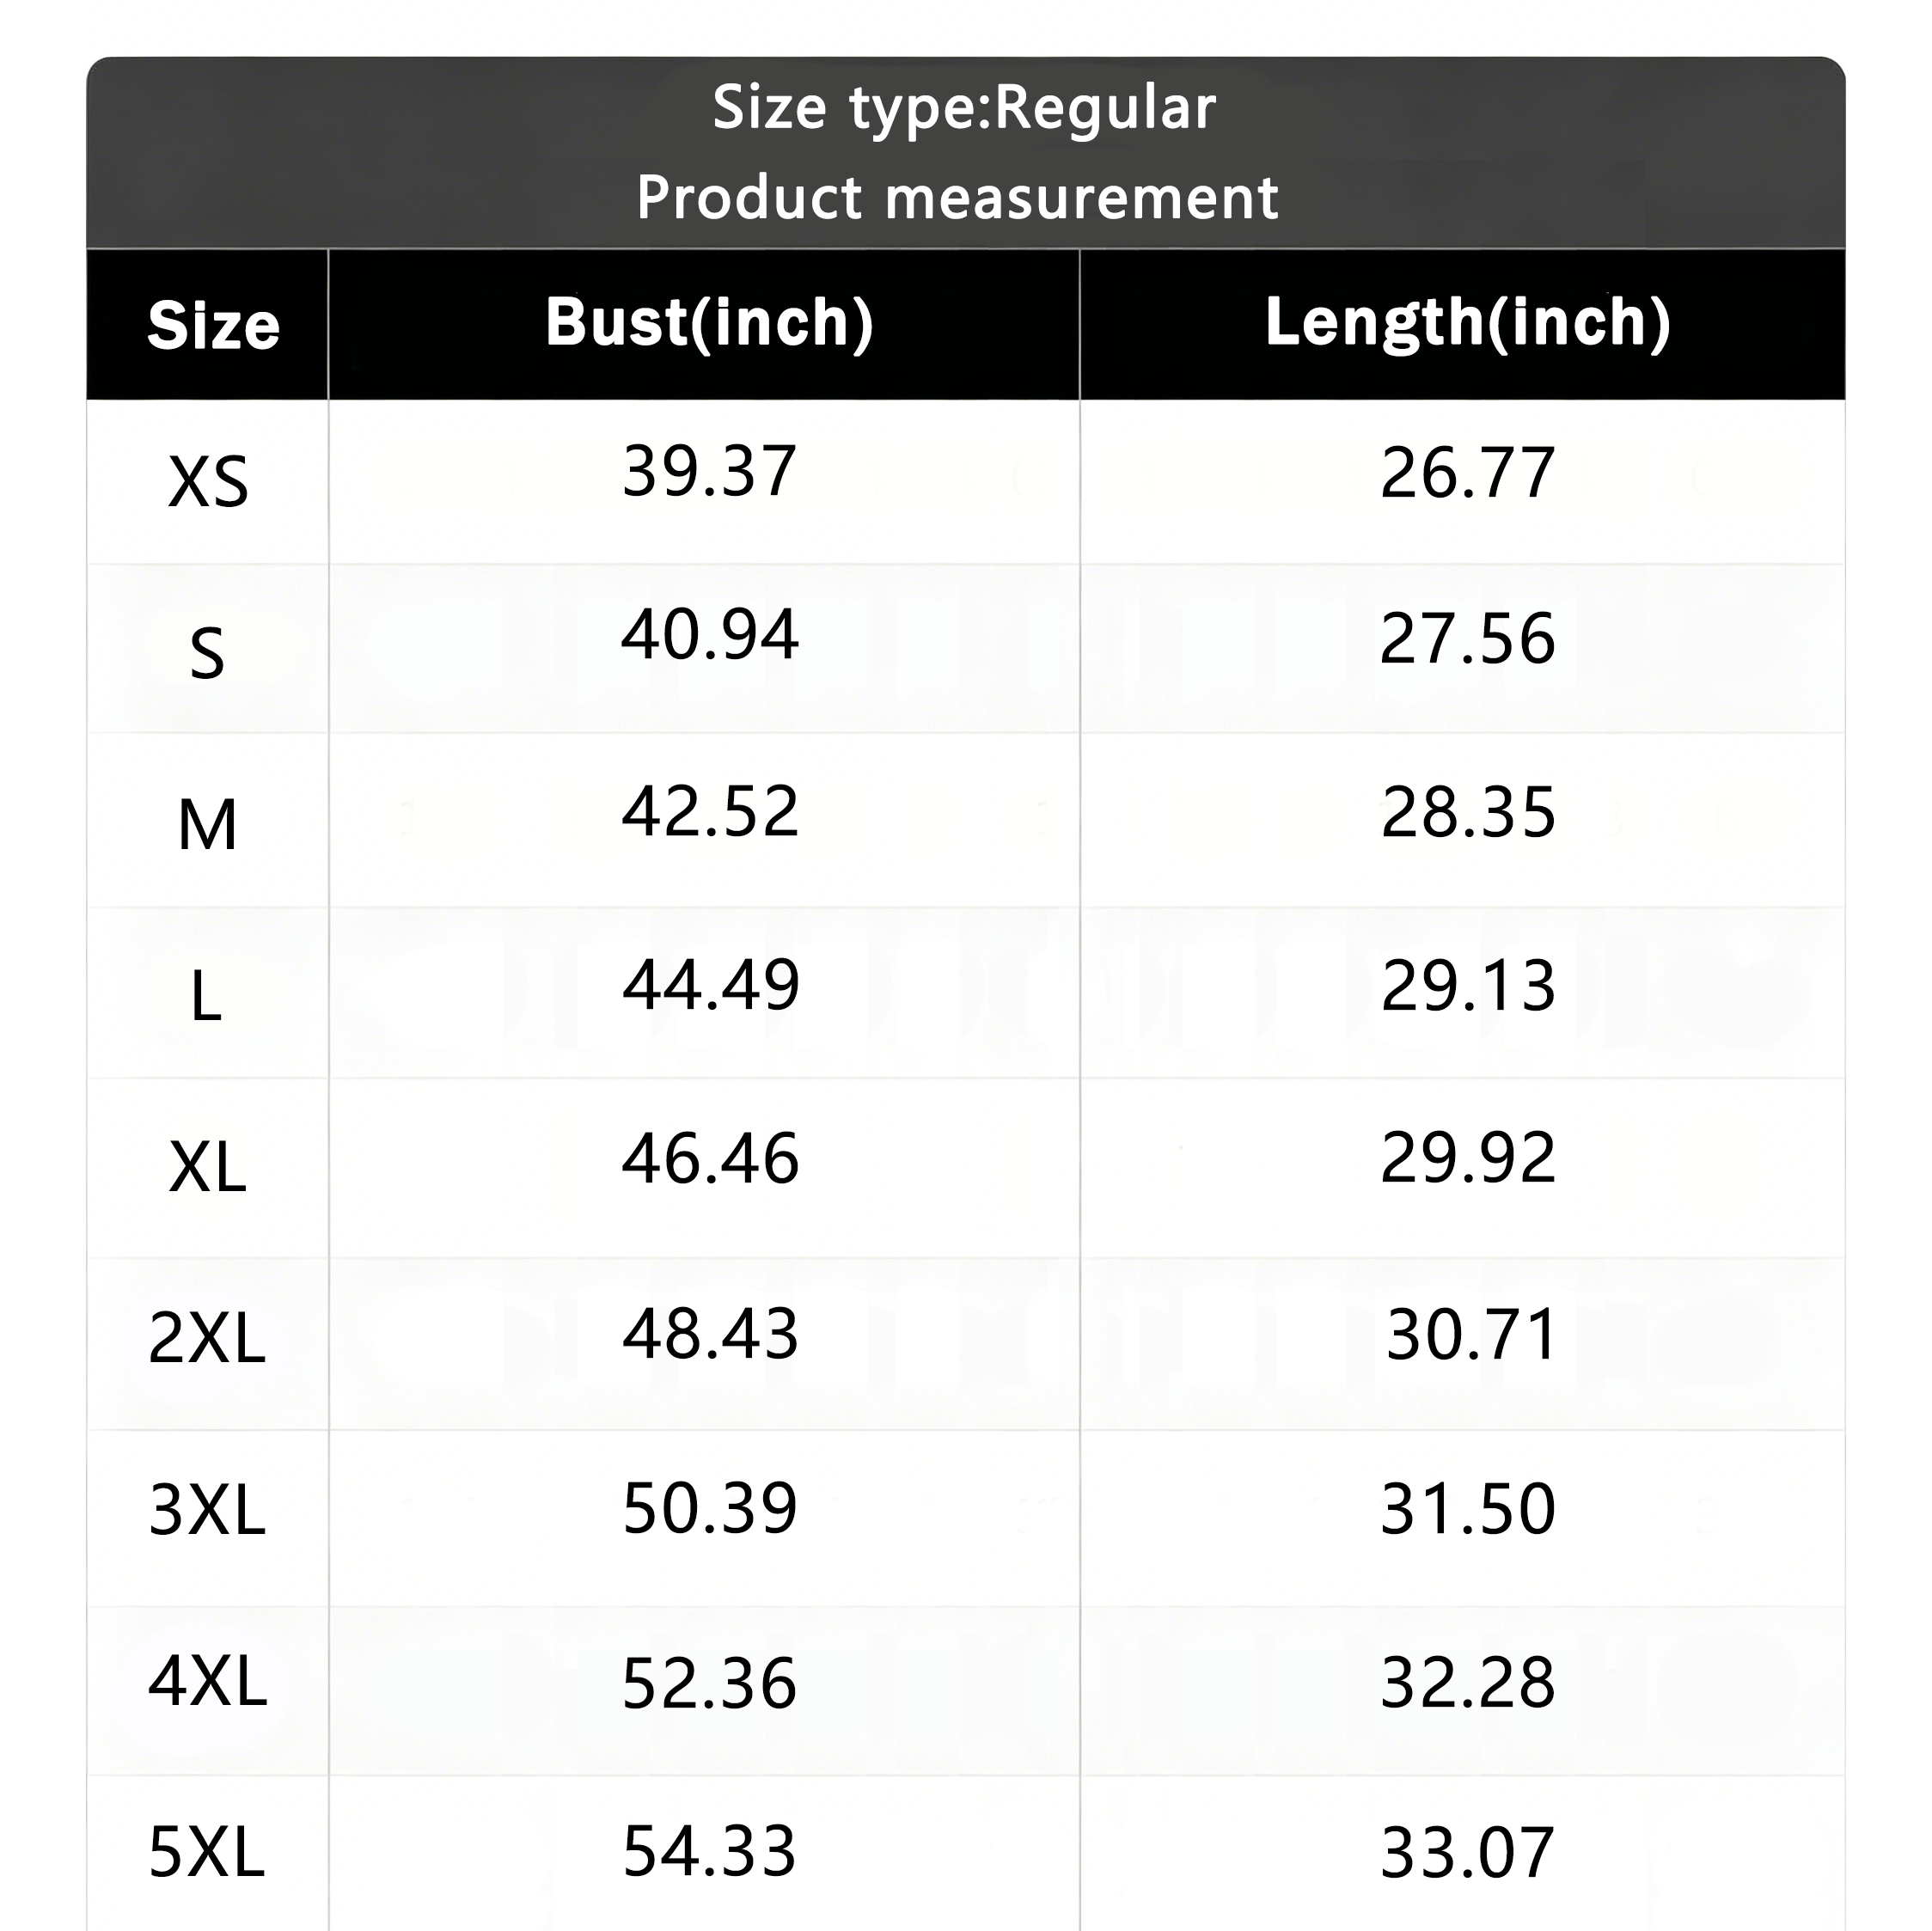Click the Size column header

pyautogui.click(x=213, y=326)
